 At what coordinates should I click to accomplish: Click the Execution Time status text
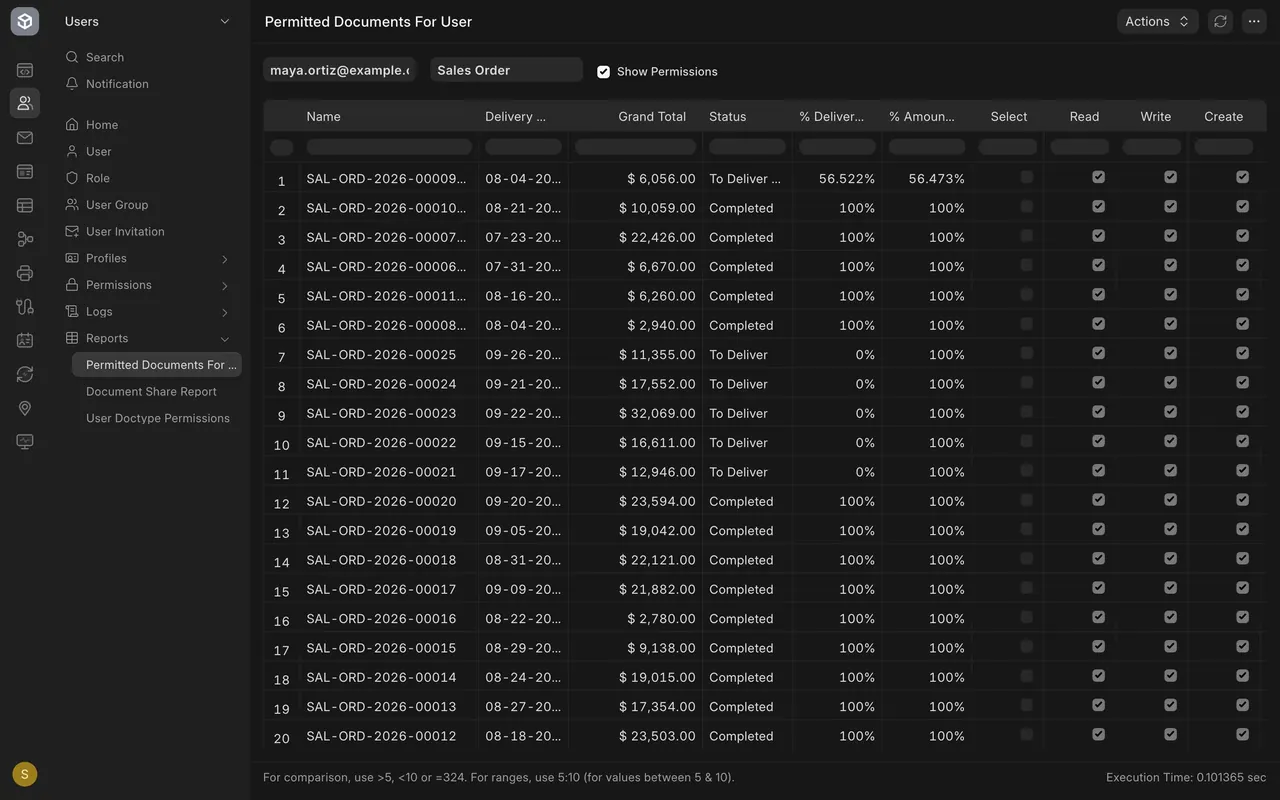tap(1186, 777)
